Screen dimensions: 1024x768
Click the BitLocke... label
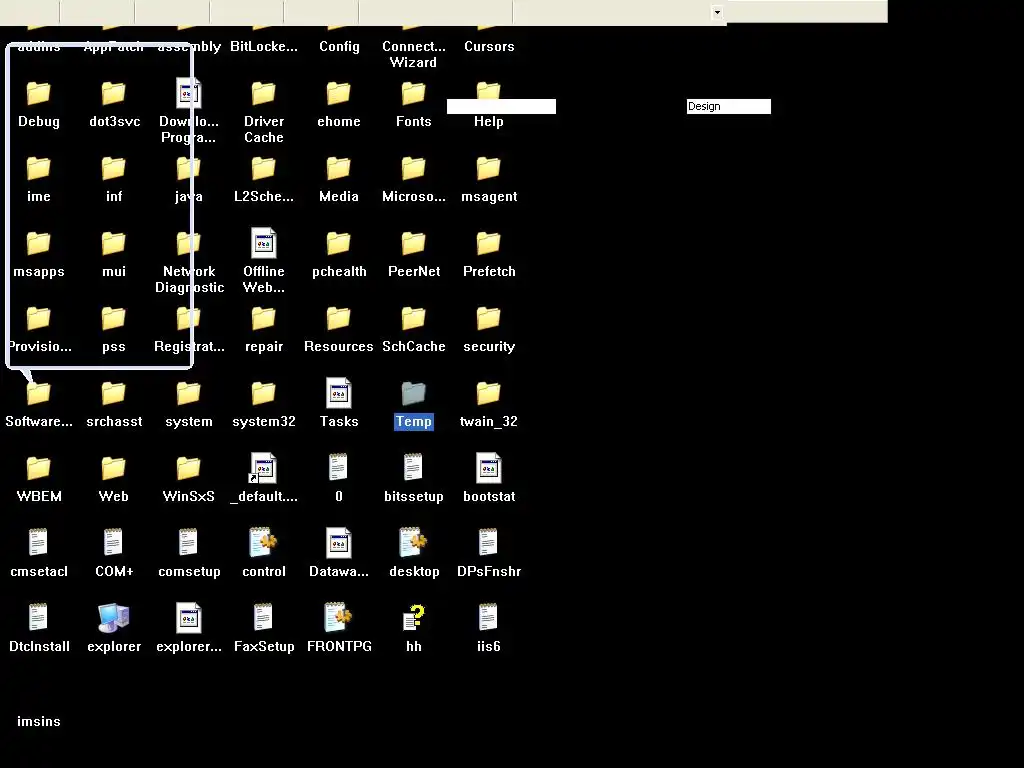(264, 46)
